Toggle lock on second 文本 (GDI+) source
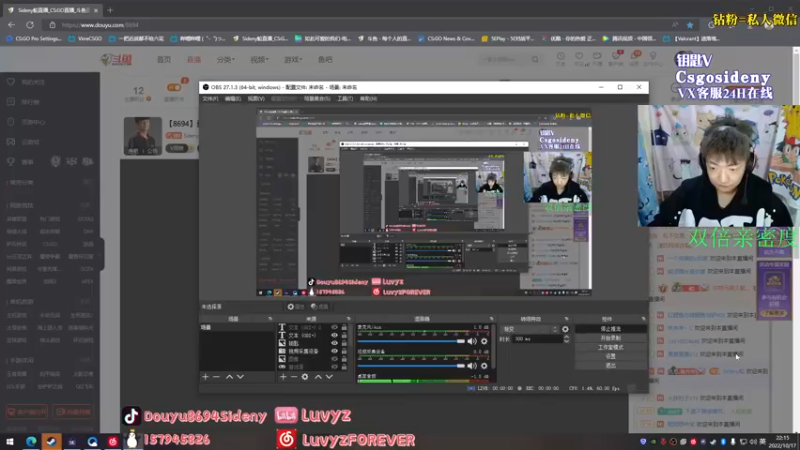 coord(344,335)
